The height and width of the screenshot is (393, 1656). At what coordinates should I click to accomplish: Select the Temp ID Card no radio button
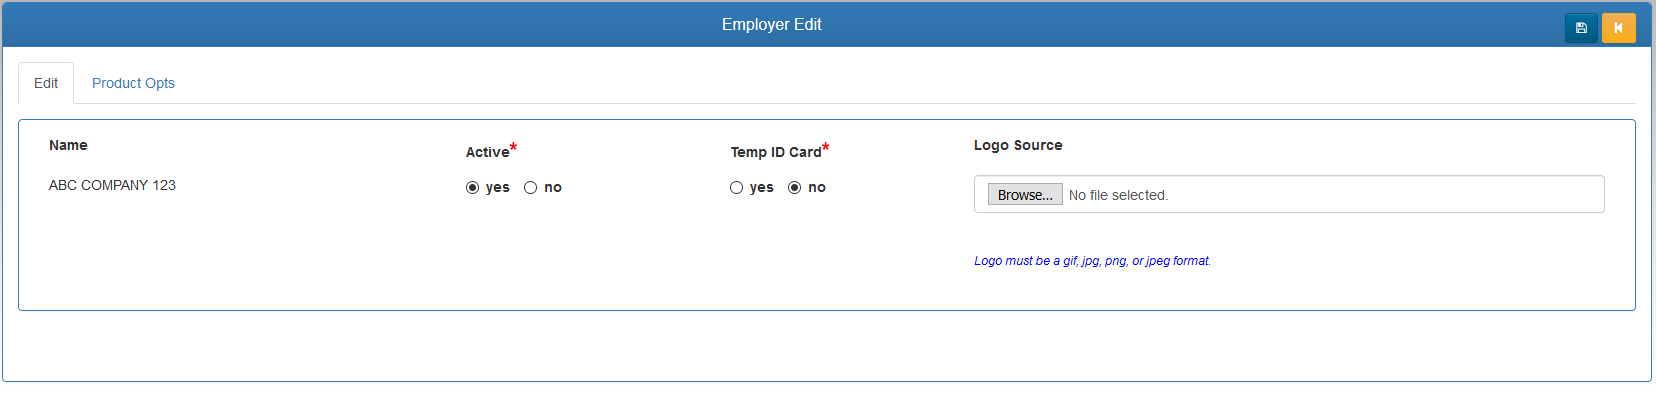point(794,188)
